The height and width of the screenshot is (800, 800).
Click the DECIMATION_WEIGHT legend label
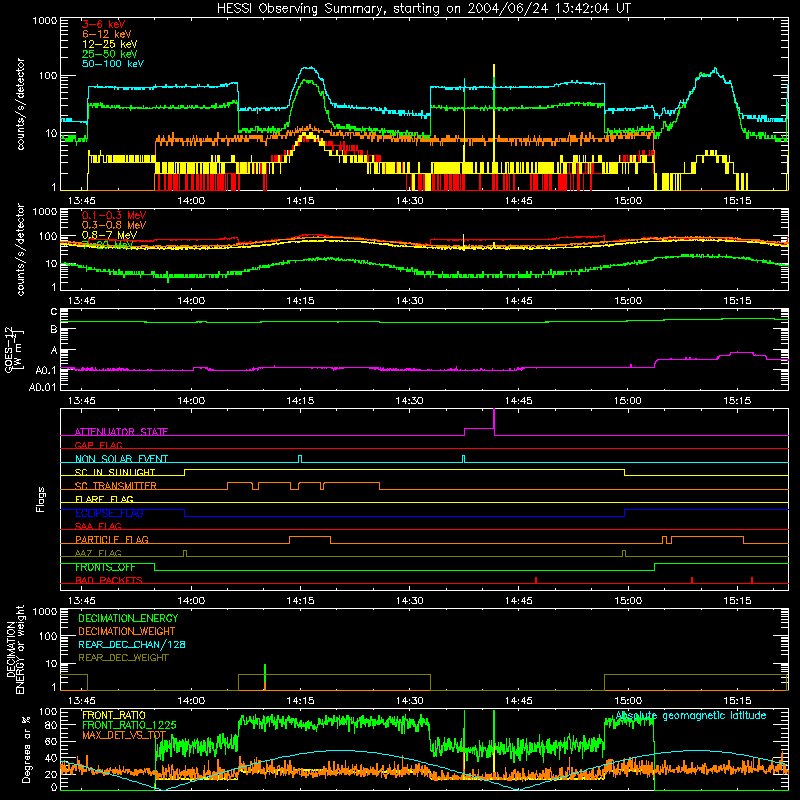(127, 631)
